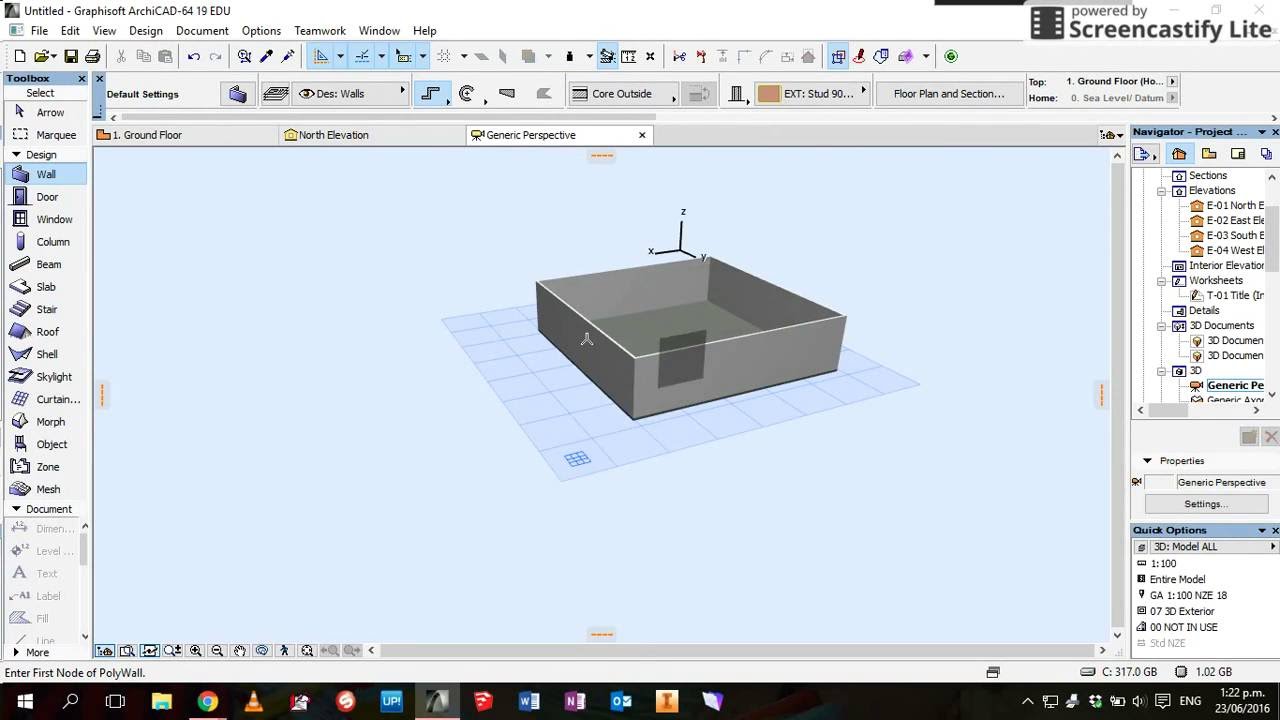Toggle the Ruler toolbar button
Image resolution: width=1280 pixels, height=720 pixels.
click(x=628, y=56)
